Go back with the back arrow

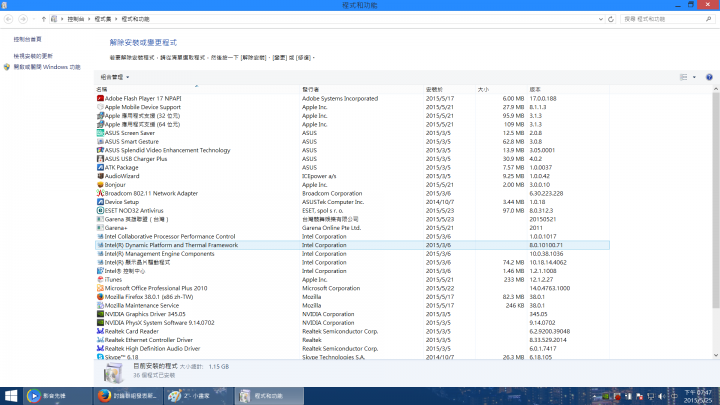coord(9,19)
